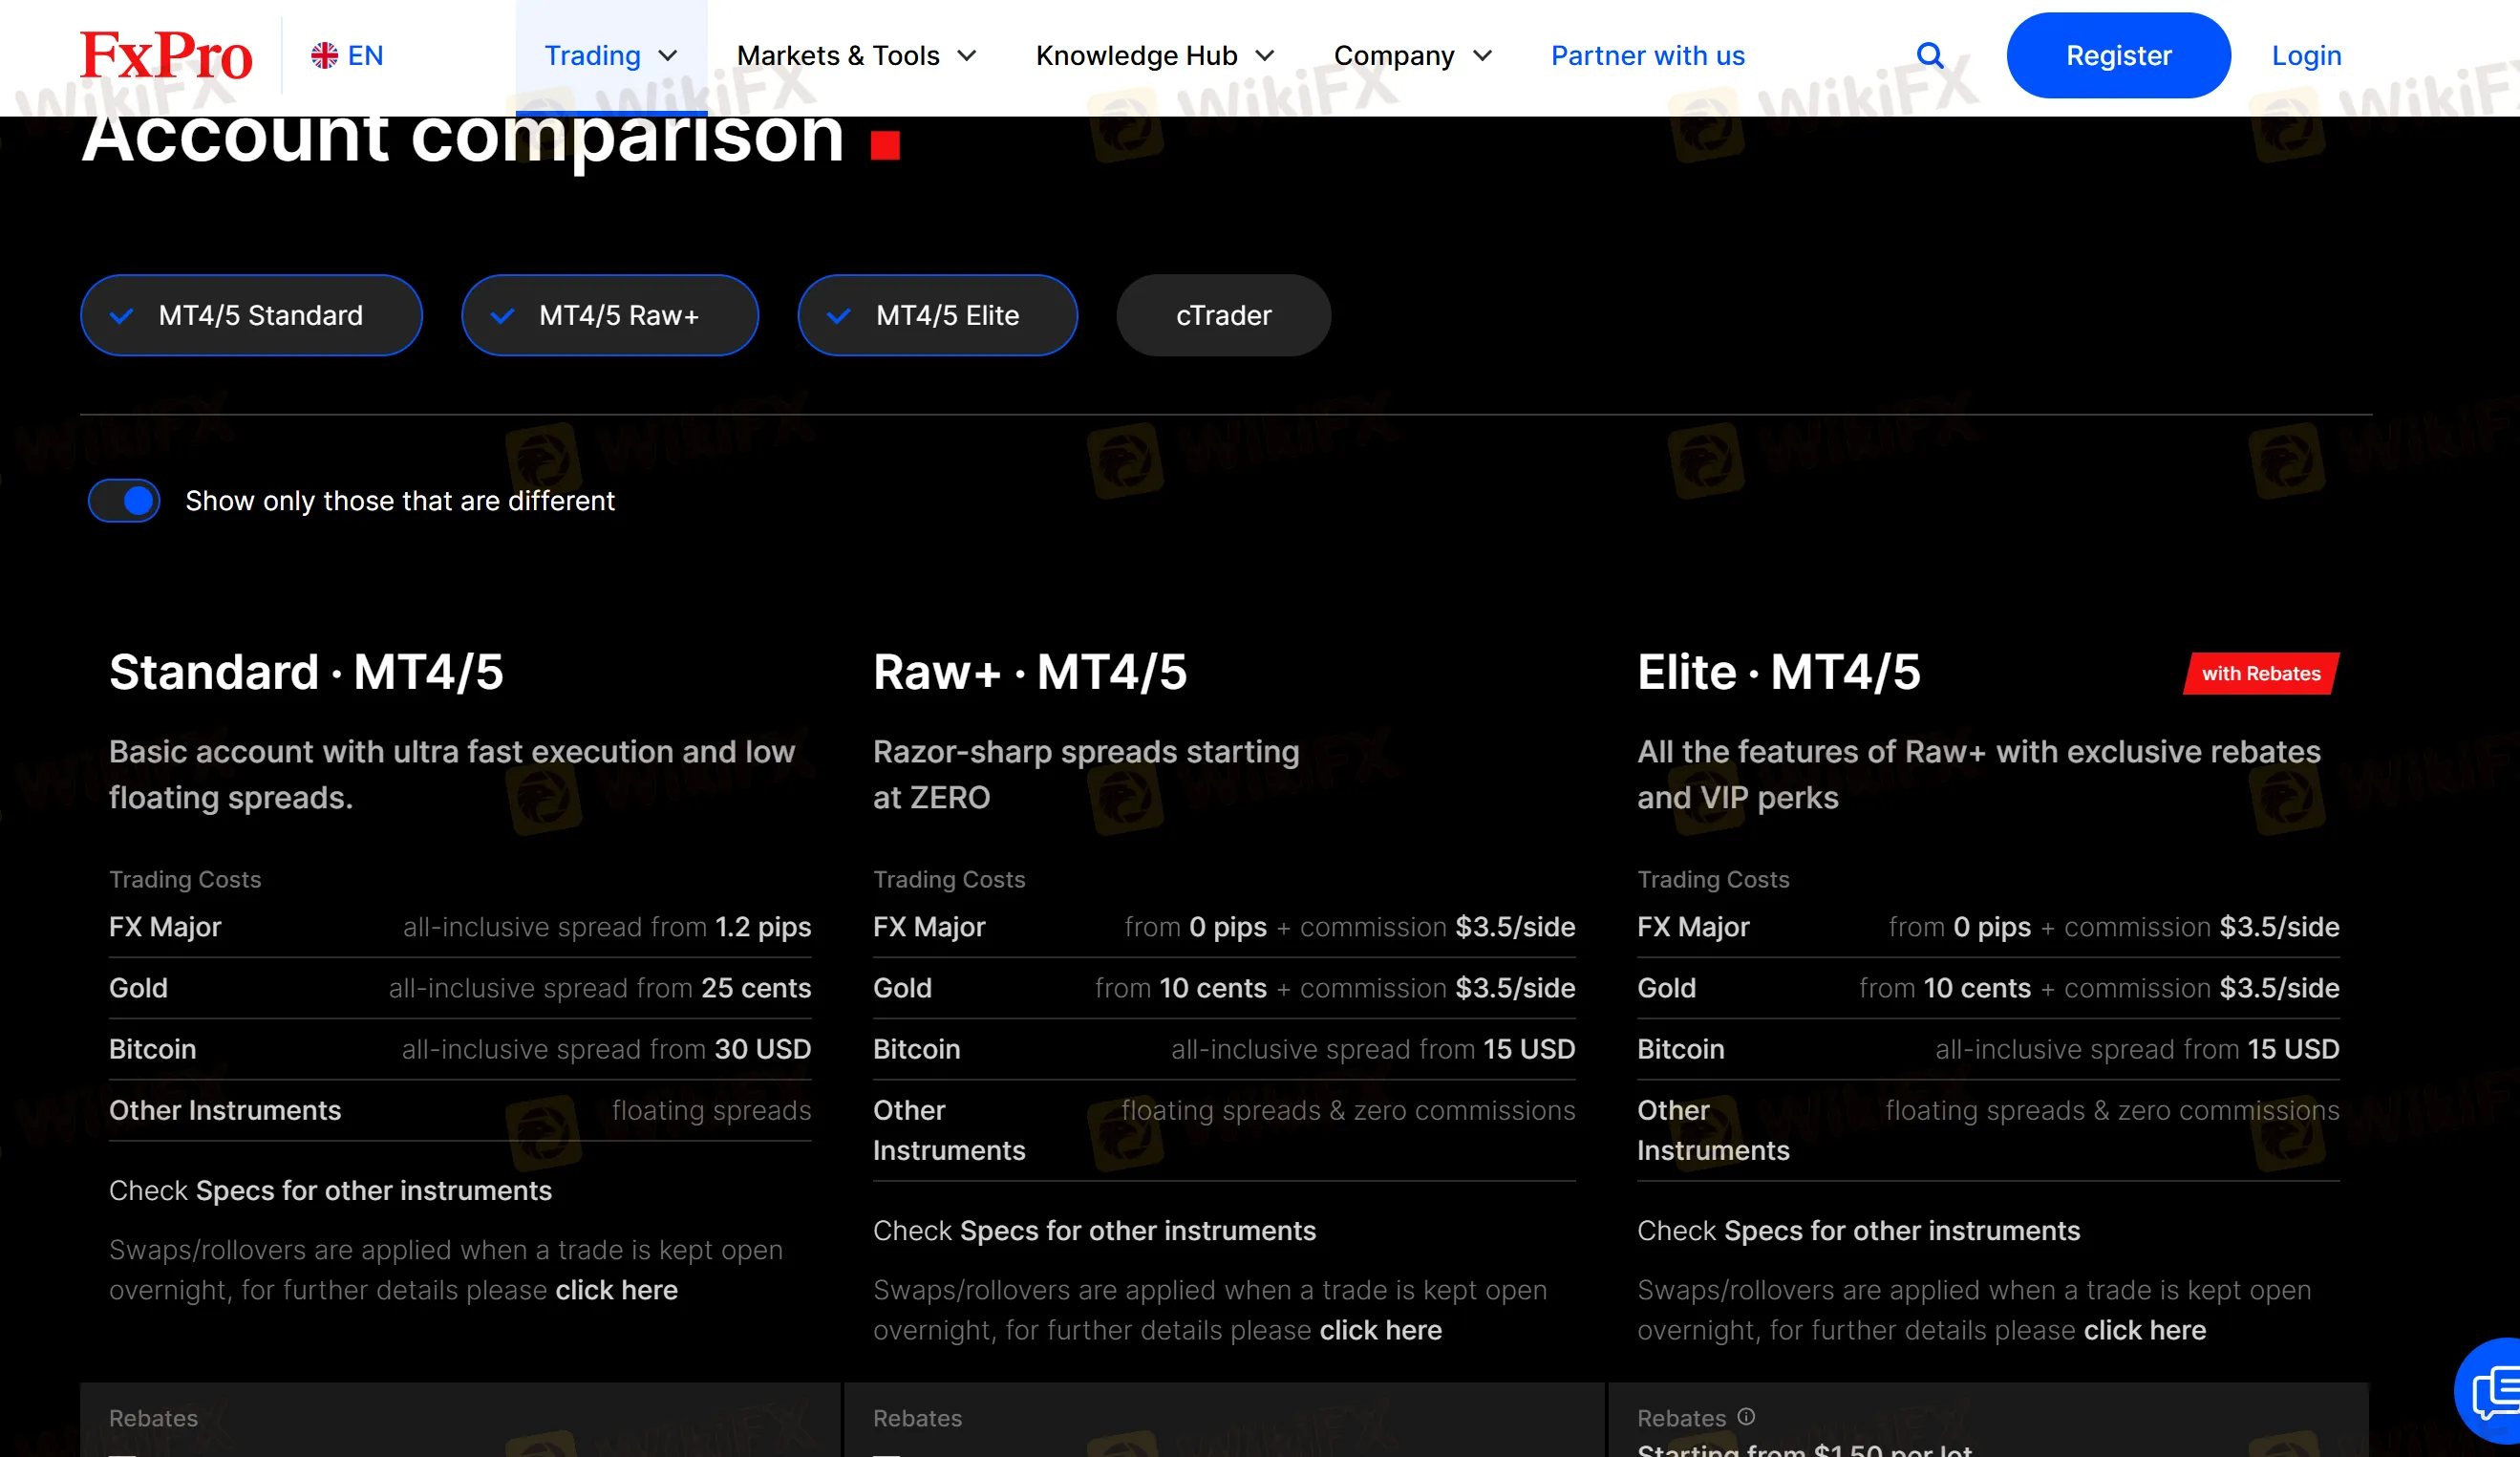
Task: Click the Register button
Action: coord(2118,55)
